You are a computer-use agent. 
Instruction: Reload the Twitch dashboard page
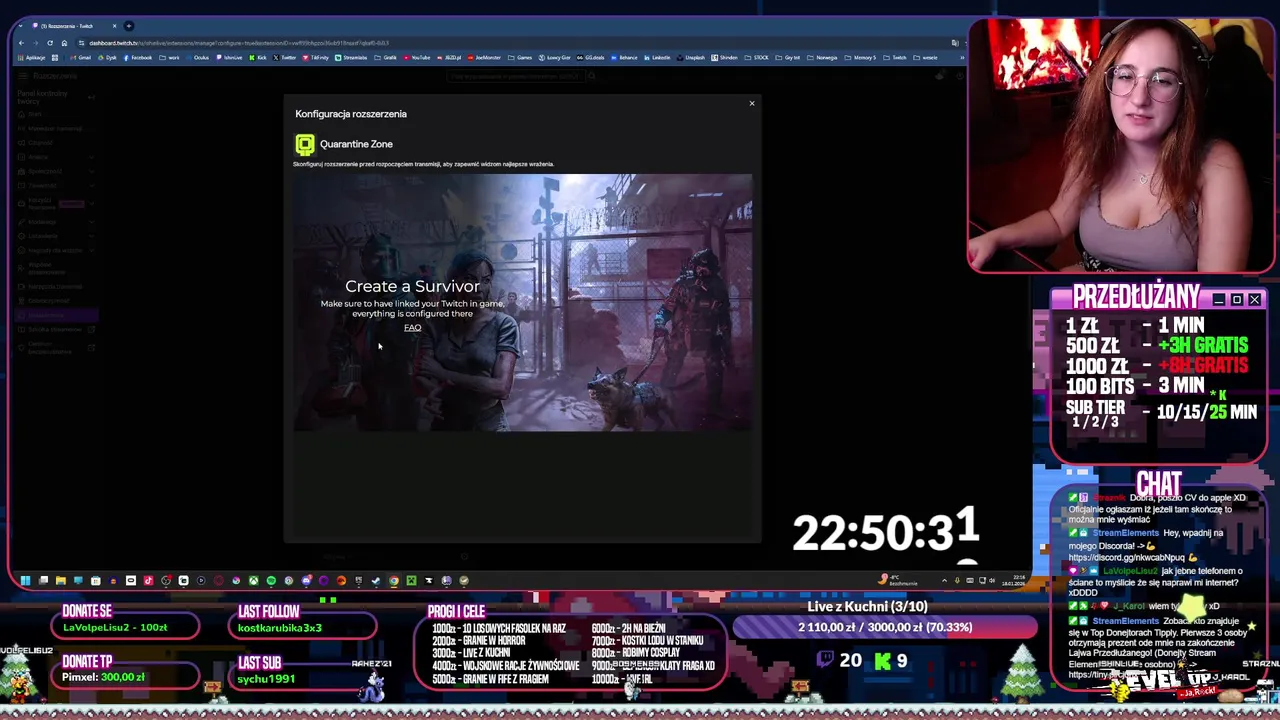pyautogui.click(x=50, y=43)
